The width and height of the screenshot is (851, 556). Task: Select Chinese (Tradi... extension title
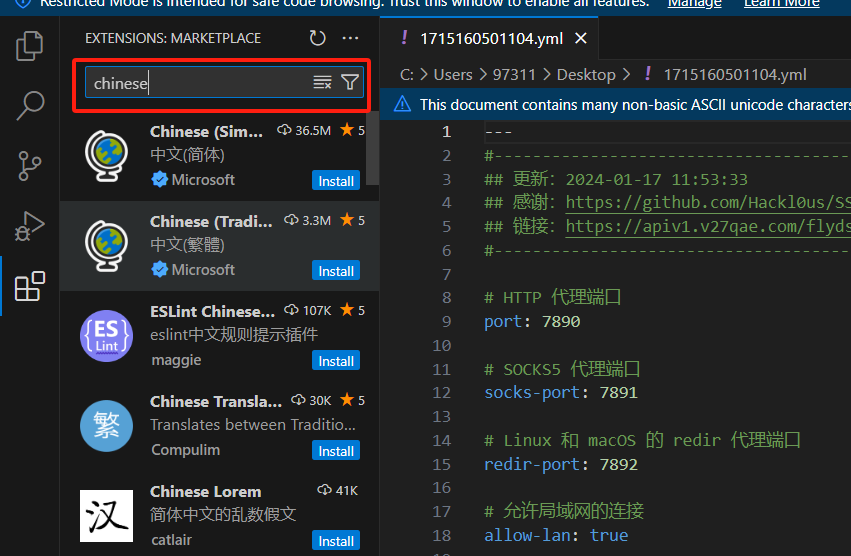tap(211, 222)
